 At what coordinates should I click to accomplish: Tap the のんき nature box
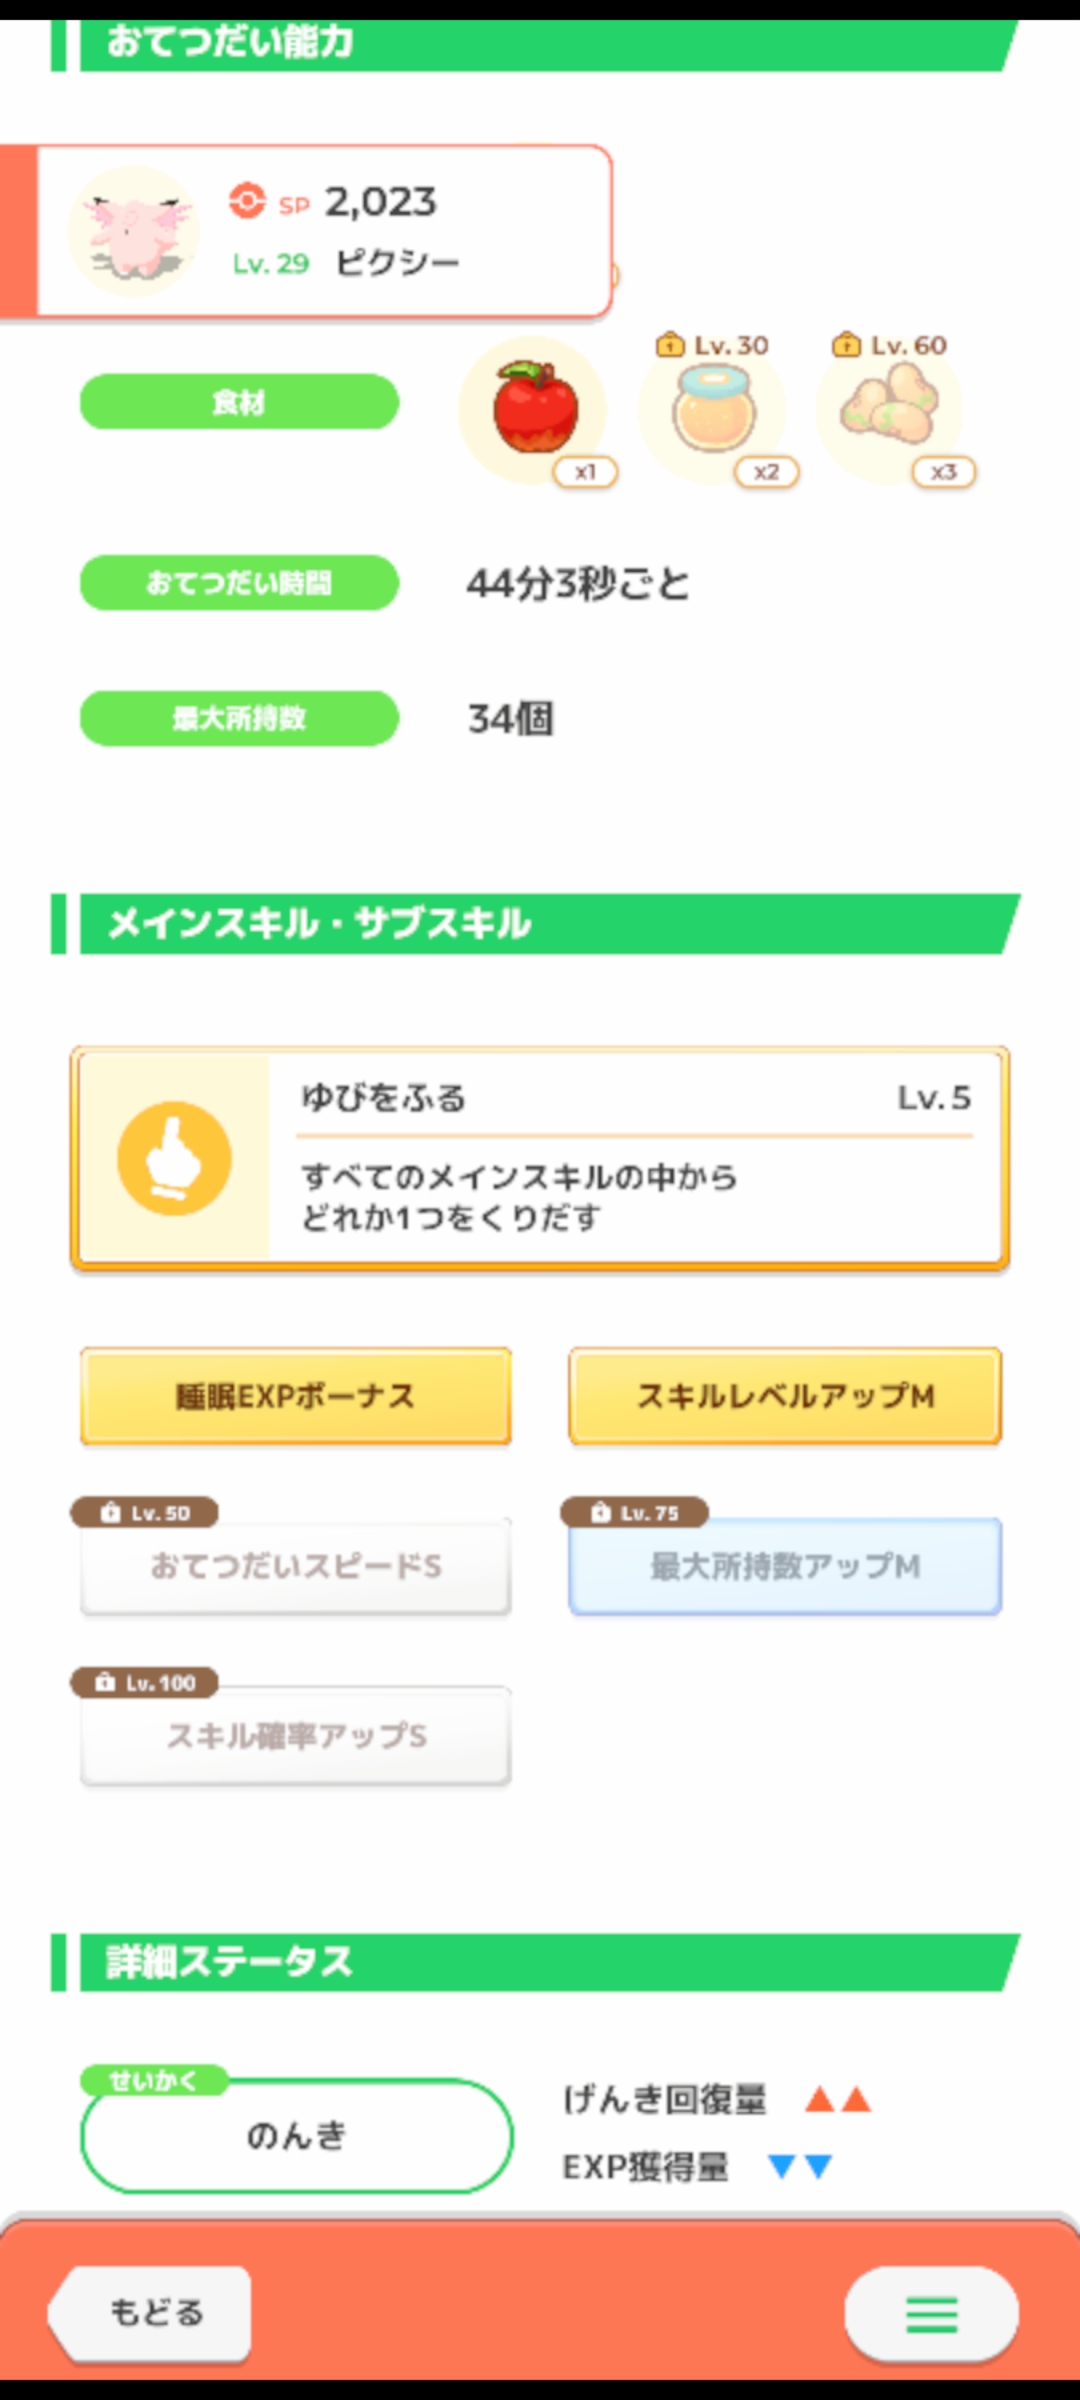296,2136
